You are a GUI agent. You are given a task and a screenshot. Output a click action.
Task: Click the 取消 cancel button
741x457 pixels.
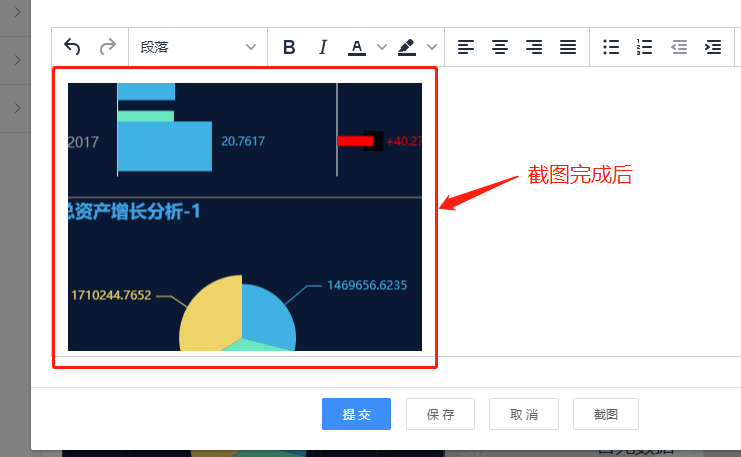[x=524, y=414]
